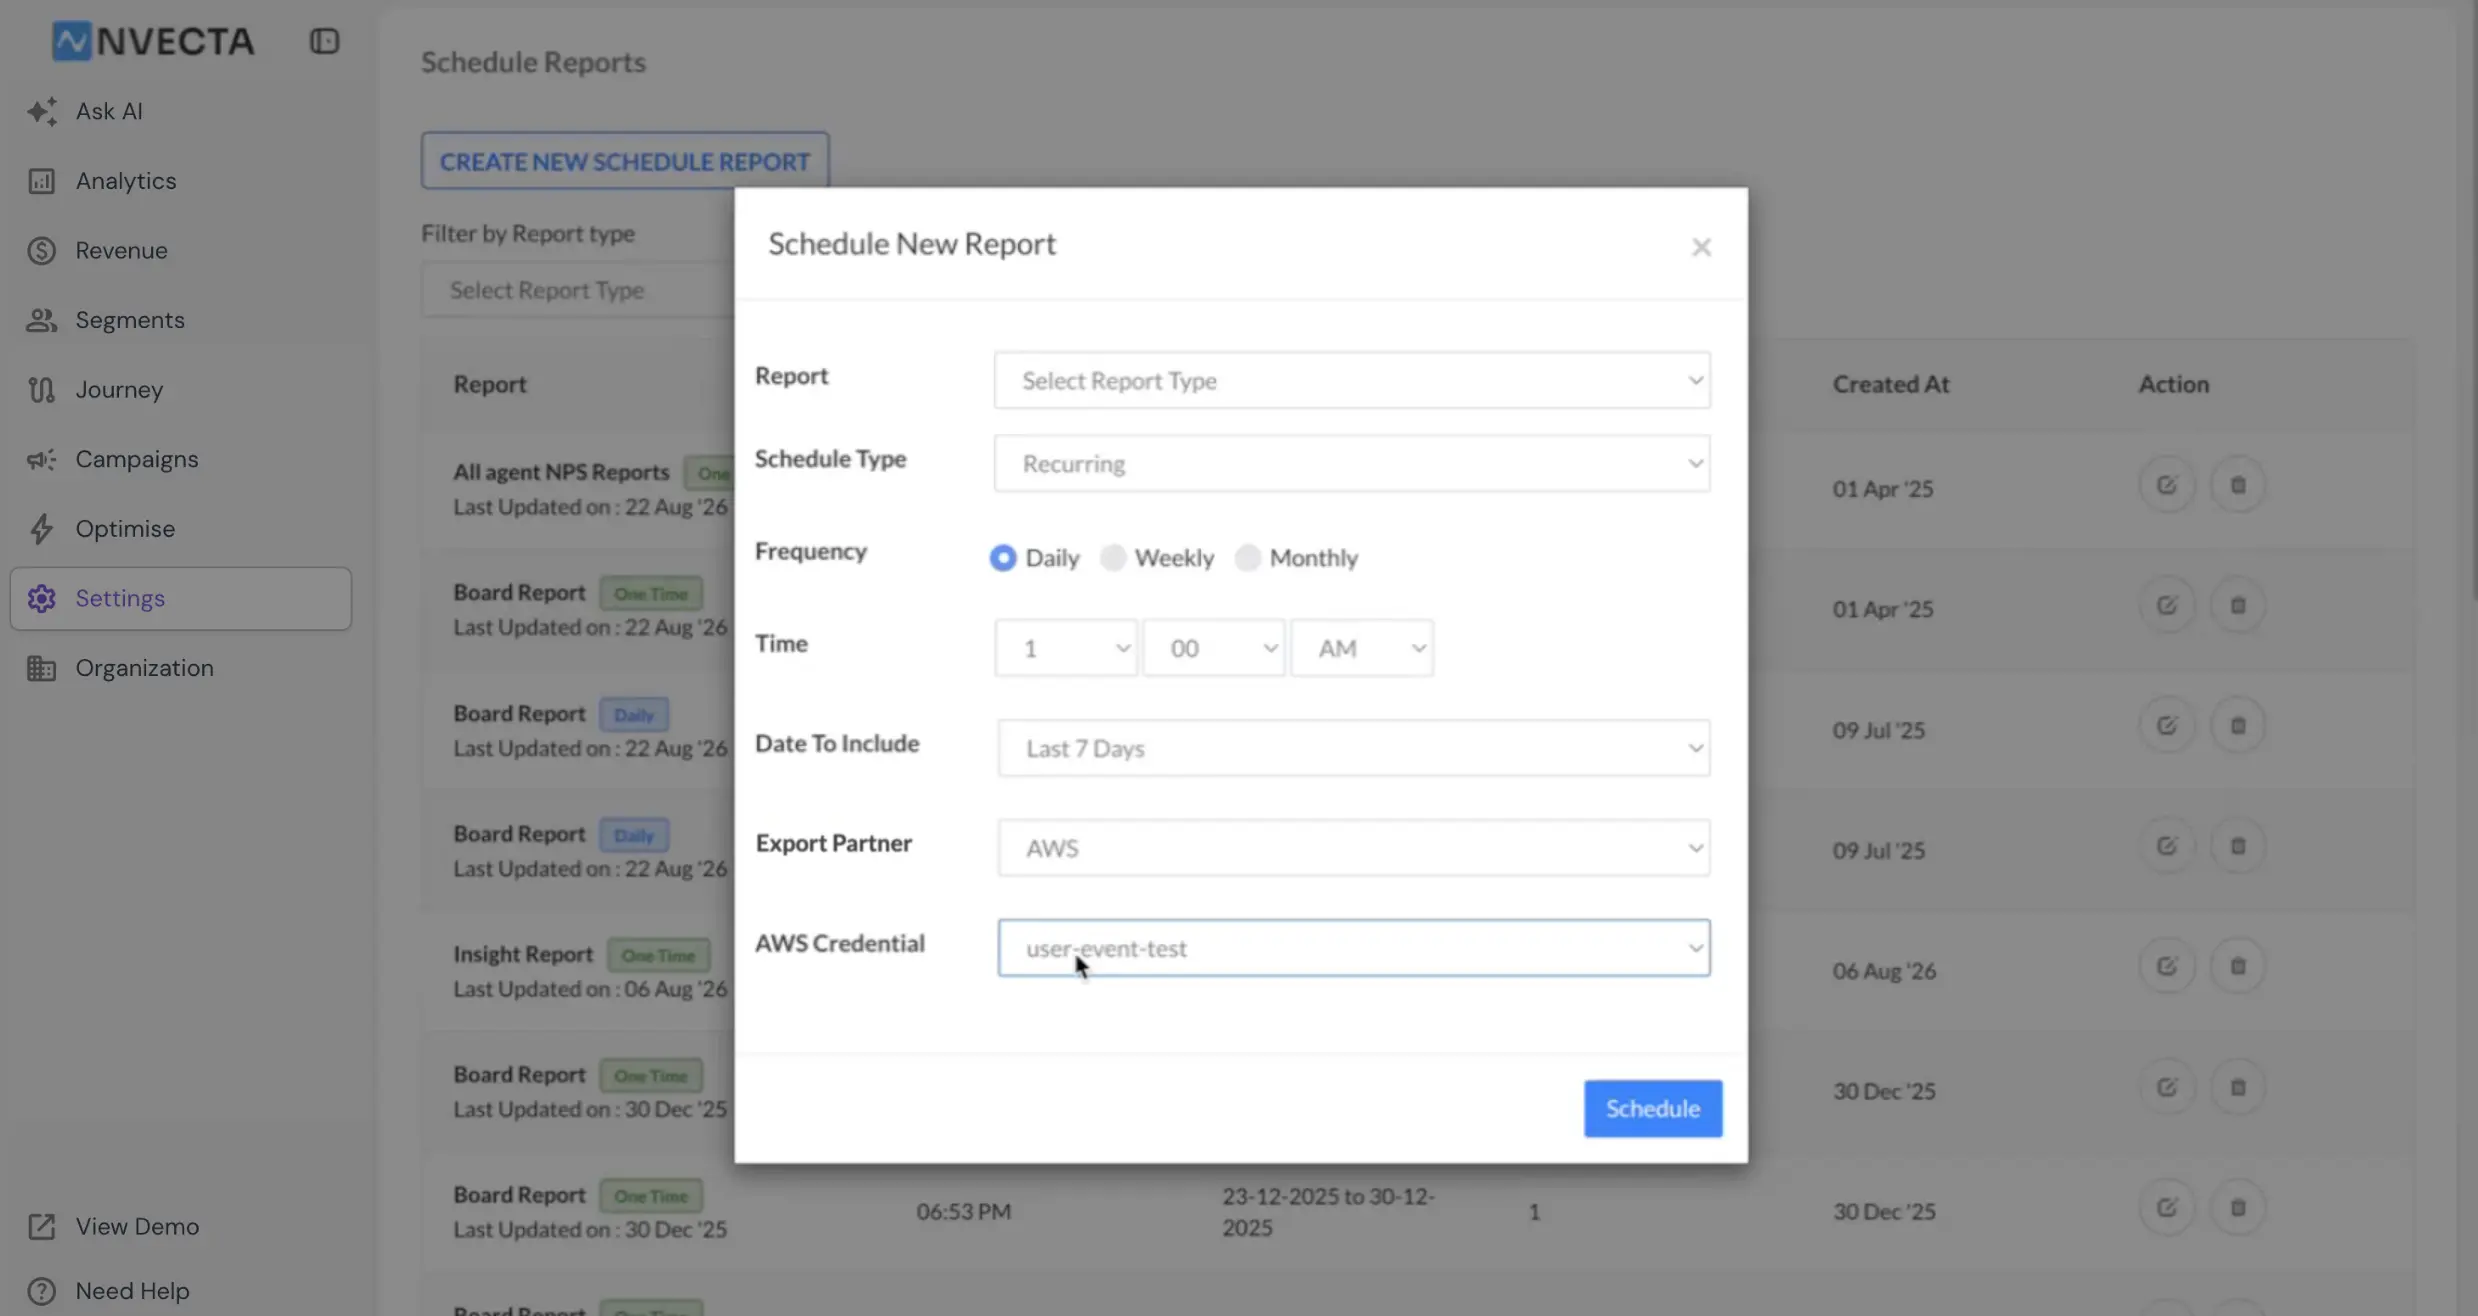This screenshot has height=1316, width=2478.
Task: Open the minutes dropdown showing 00
Action: [1213, 648]
